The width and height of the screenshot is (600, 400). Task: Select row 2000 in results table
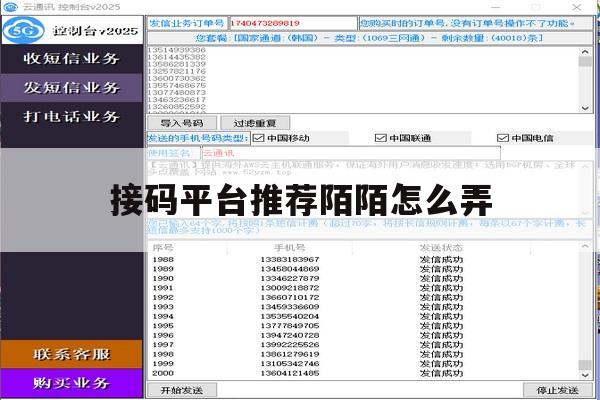click(364, 373)
